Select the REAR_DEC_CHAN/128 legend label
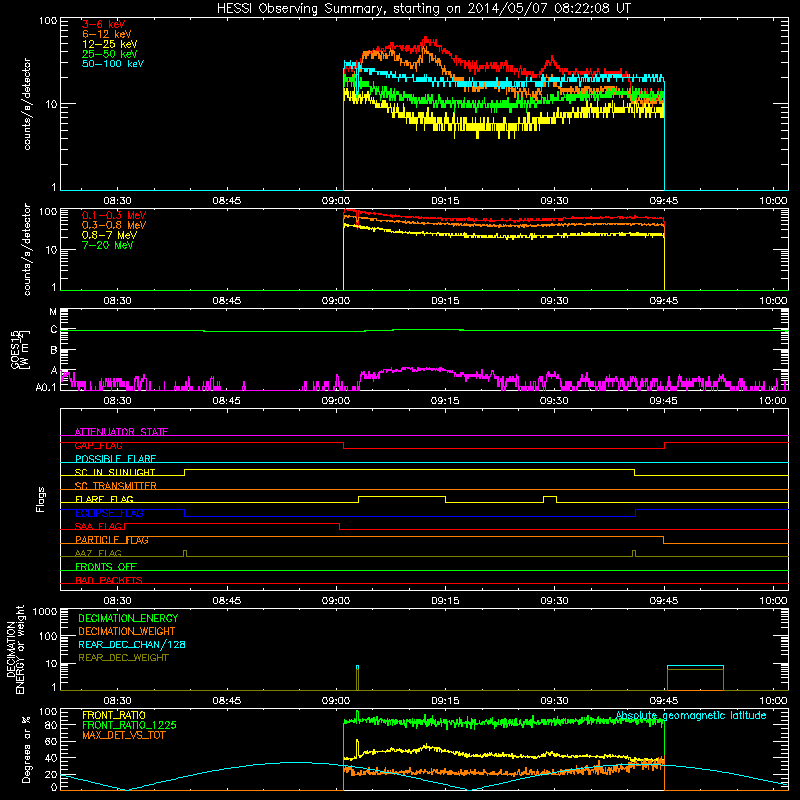 tap(132, 644)
